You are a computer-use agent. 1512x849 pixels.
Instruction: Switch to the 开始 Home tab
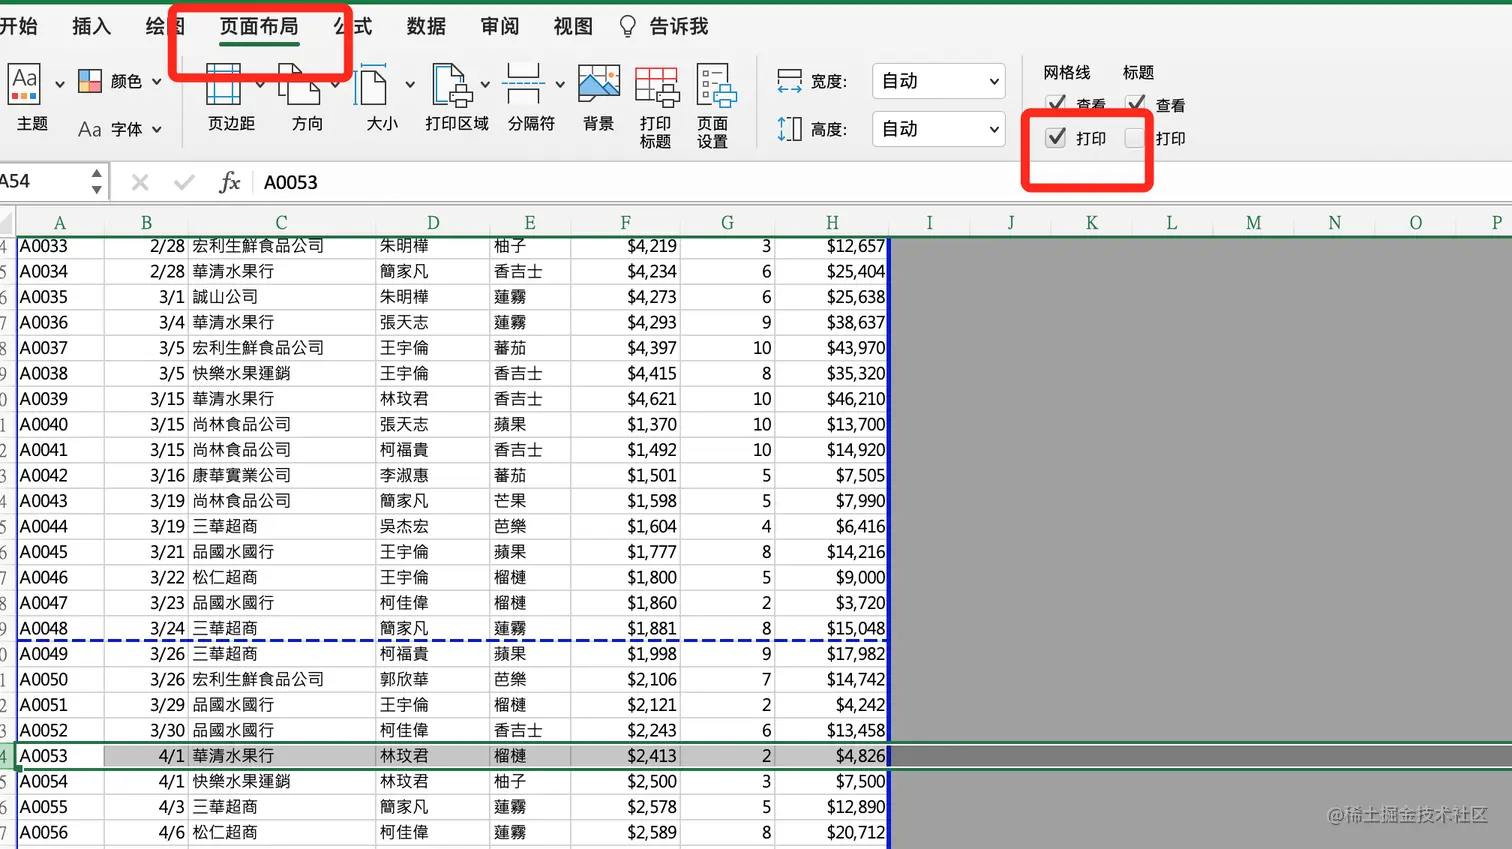(18, 26)
